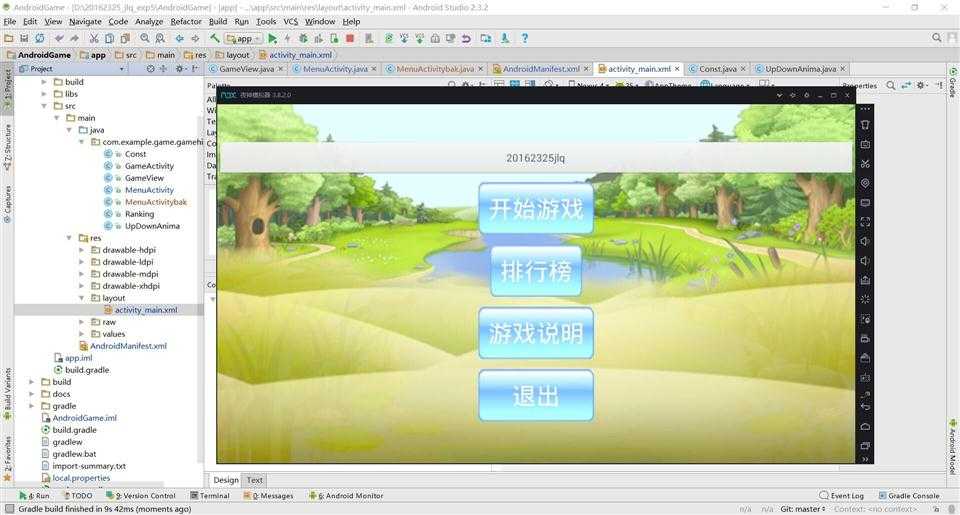Click the Save All toolbar icon

(24, 38)
